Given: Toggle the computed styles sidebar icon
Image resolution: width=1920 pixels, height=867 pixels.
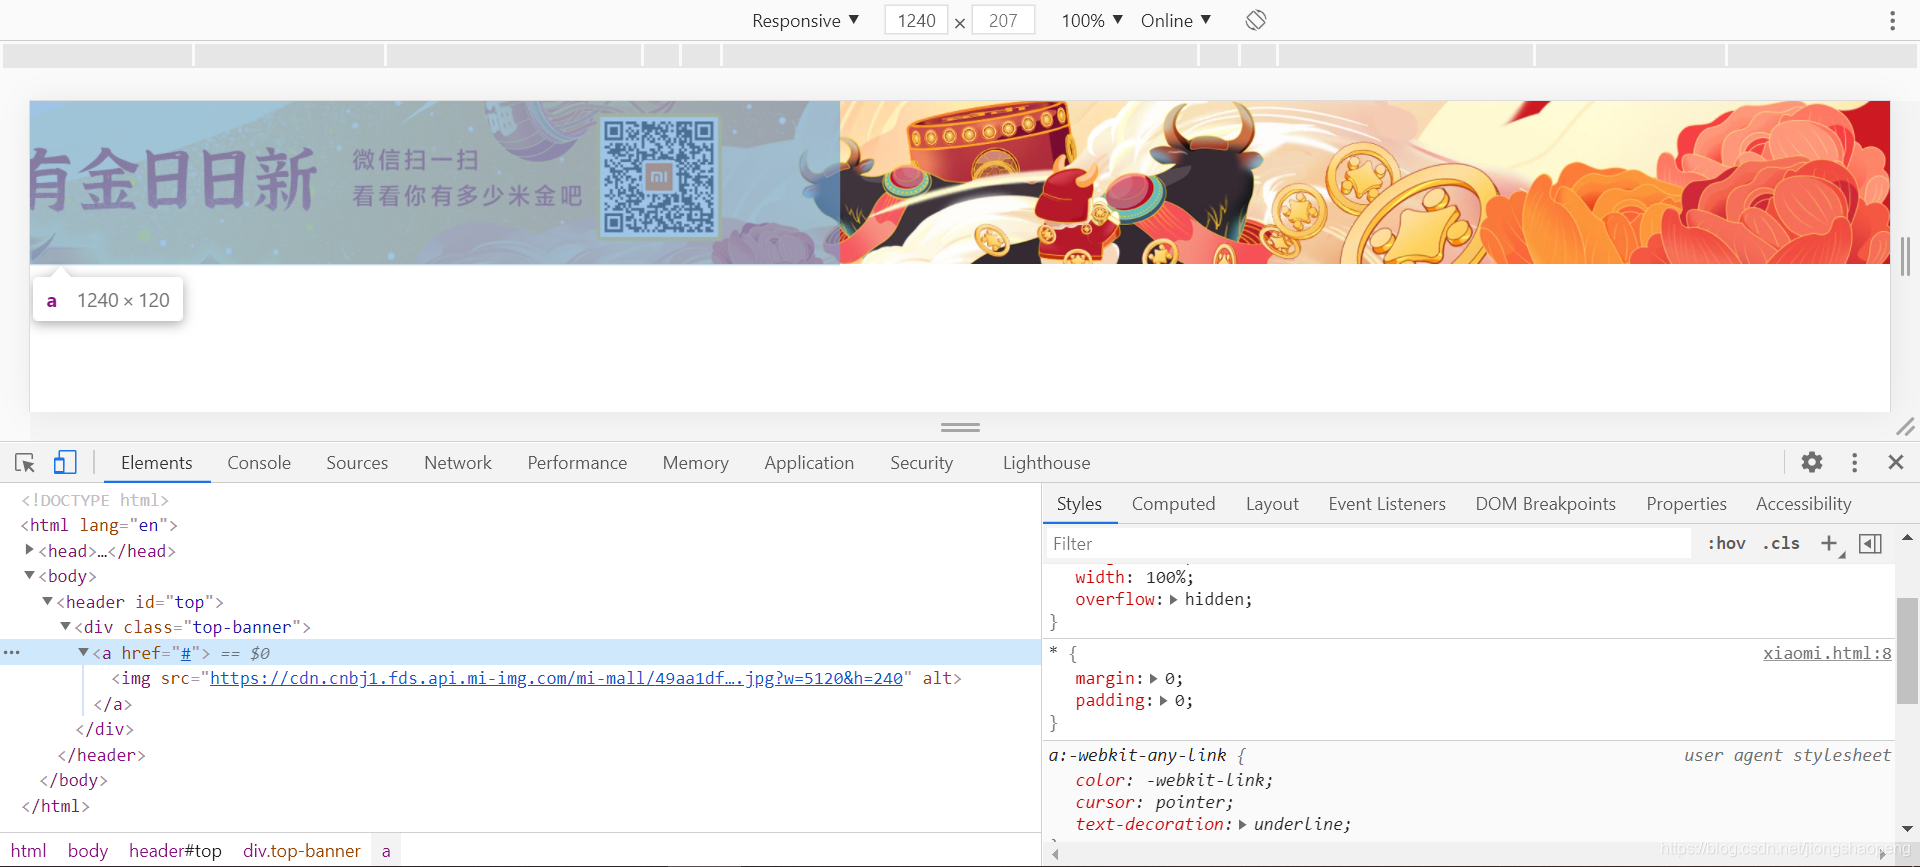Looking at the screenshot, I should pos(1870,543).
